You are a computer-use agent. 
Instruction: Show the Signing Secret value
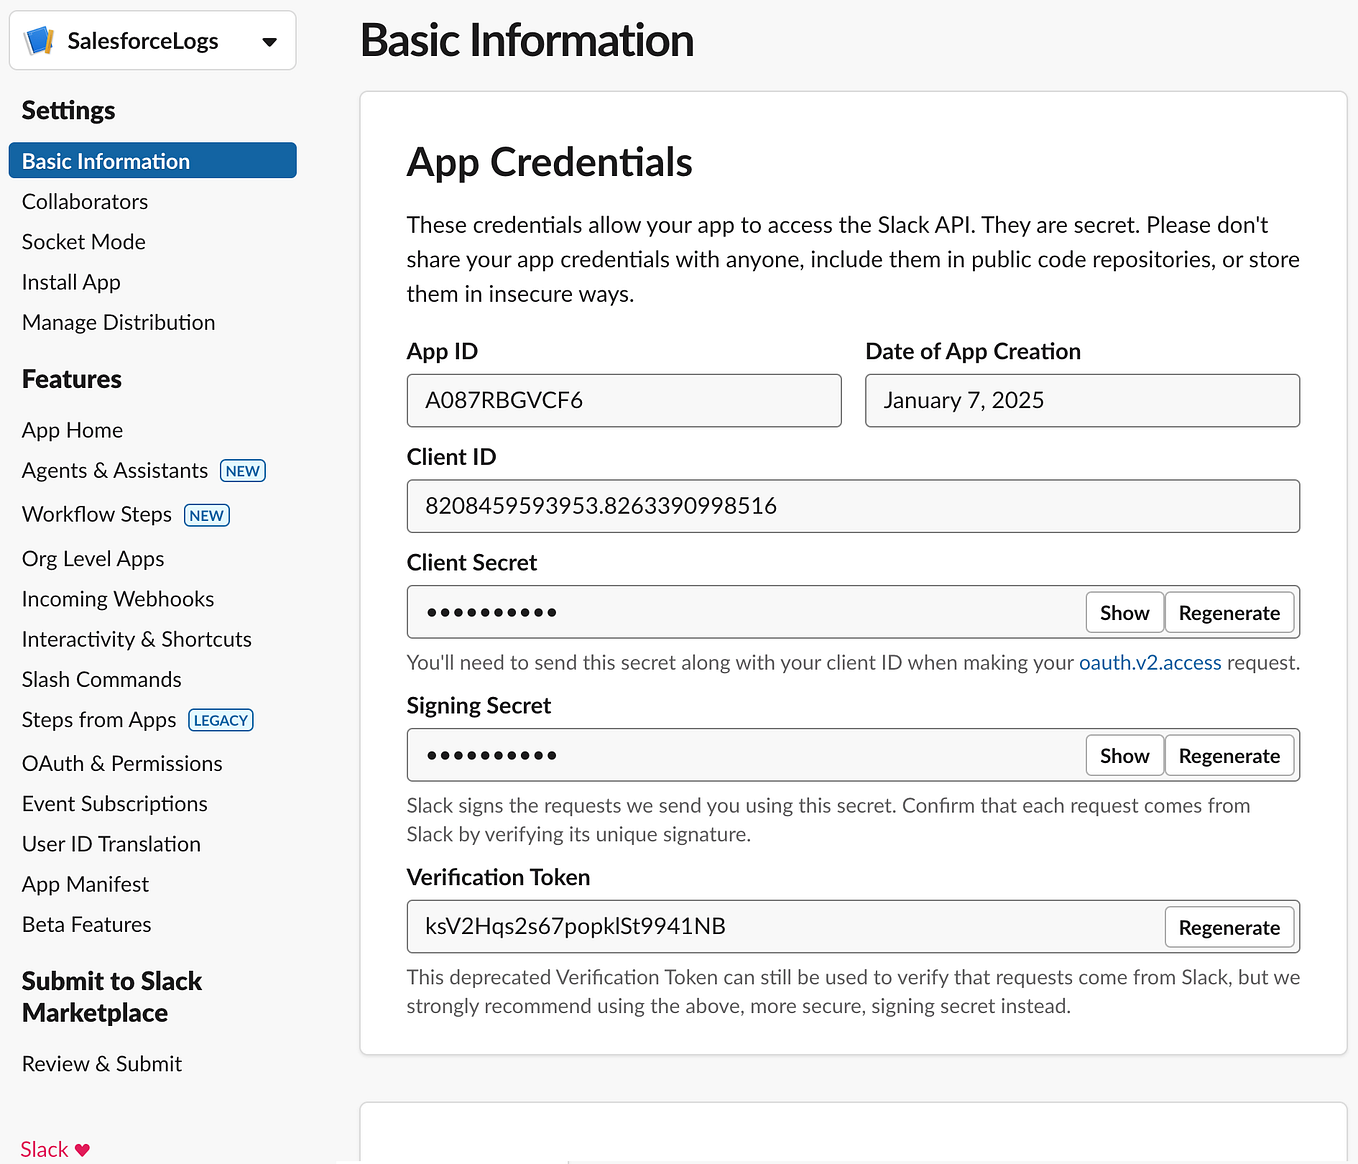coord(1124,755)
